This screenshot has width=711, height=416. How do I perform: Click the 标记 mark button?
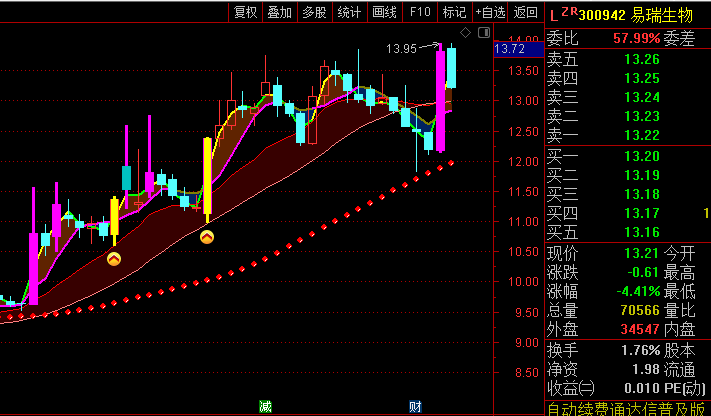454,12
